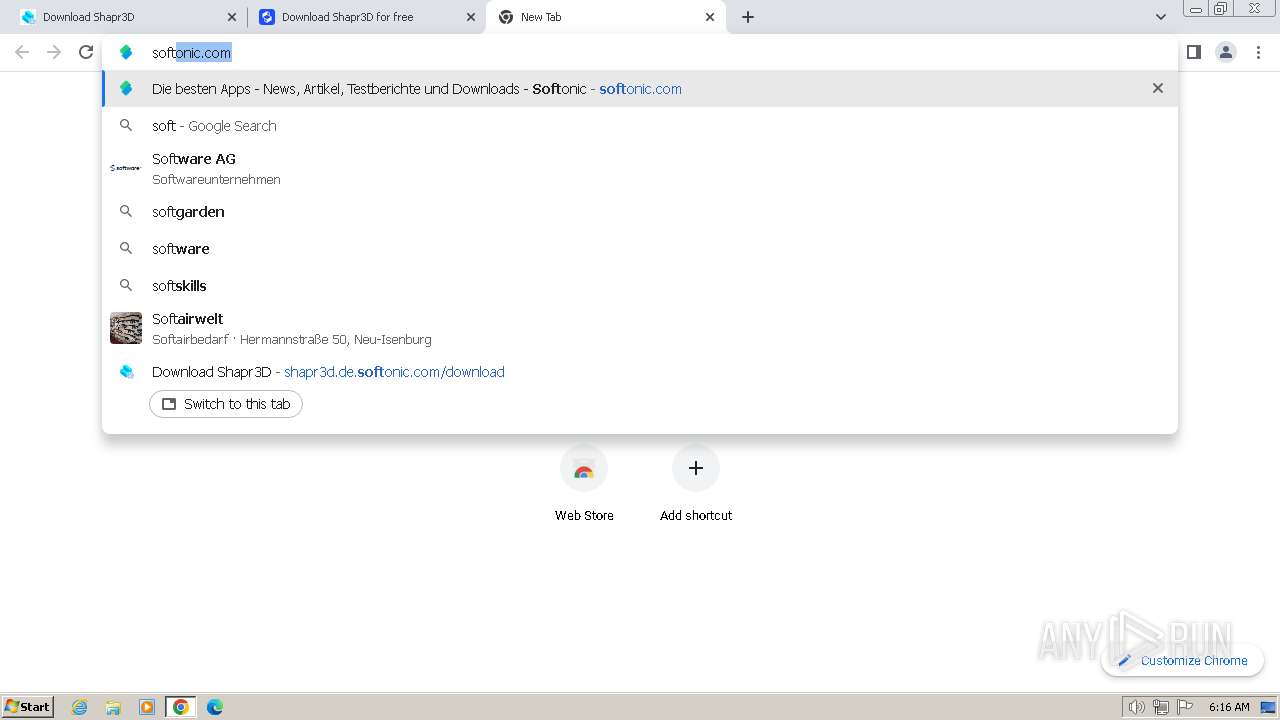The width and height of the screenshot is (1280, 720).
Task: Click the Softairwelt thumbnail image
Action: click(x=126, y=328)
